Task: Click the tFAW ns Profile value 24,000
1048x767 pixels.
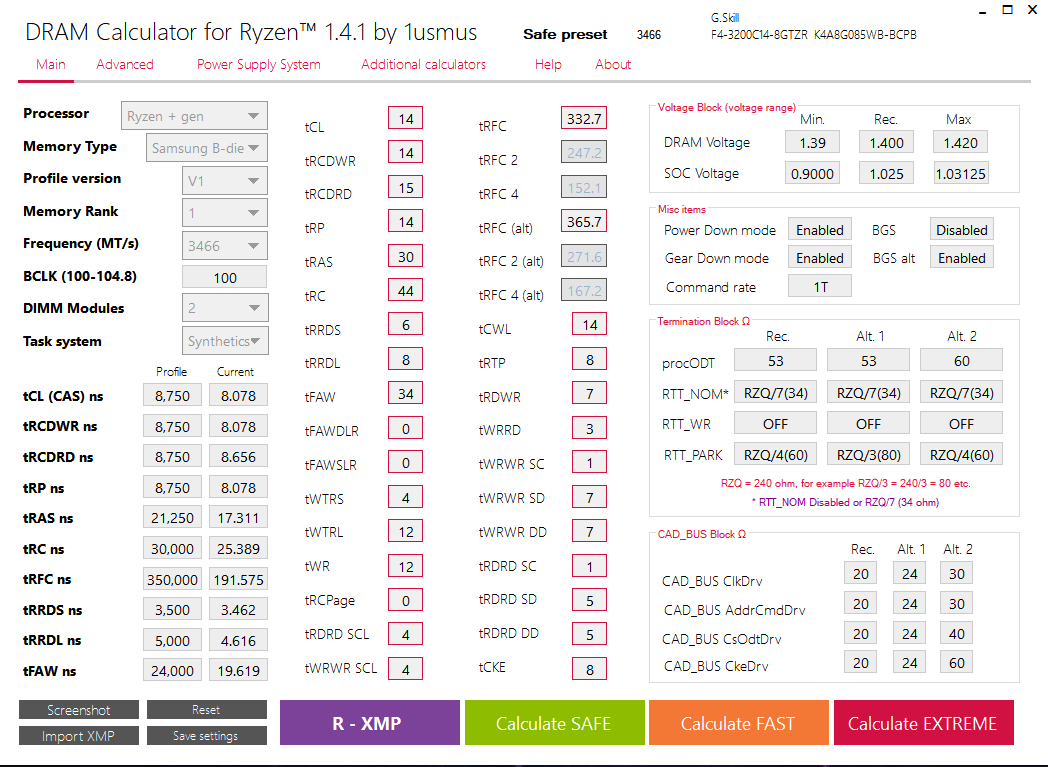Action: click(x=172, y=670)
